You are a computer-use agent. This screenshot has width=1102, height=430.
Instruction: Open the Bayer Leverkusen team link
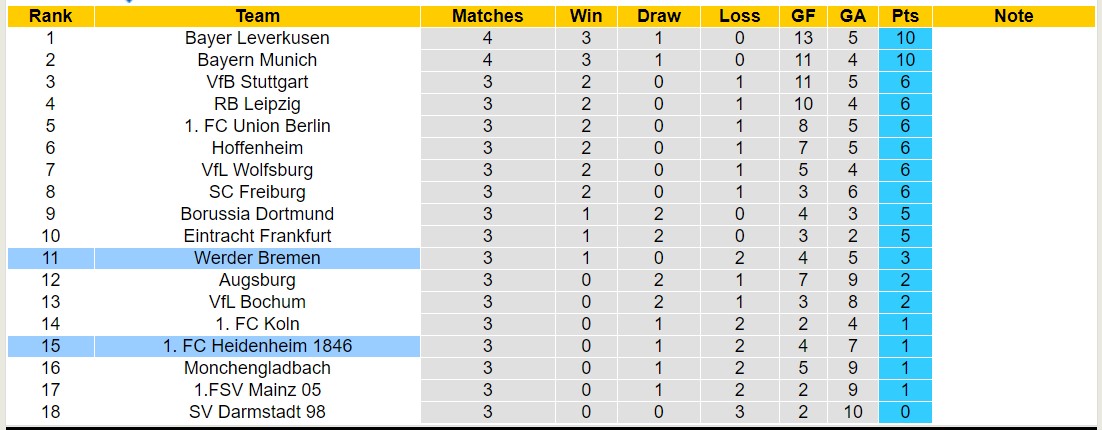pyautogui.click(x=257, y=38)
